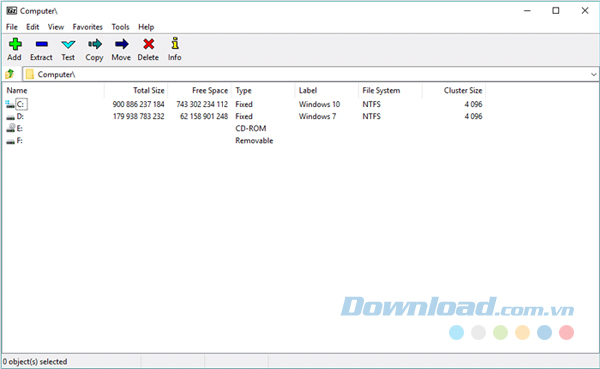Click the Move arrow toolbar icon
The height and width of the screenshot is (369, 600).
(x=121, y=44)
